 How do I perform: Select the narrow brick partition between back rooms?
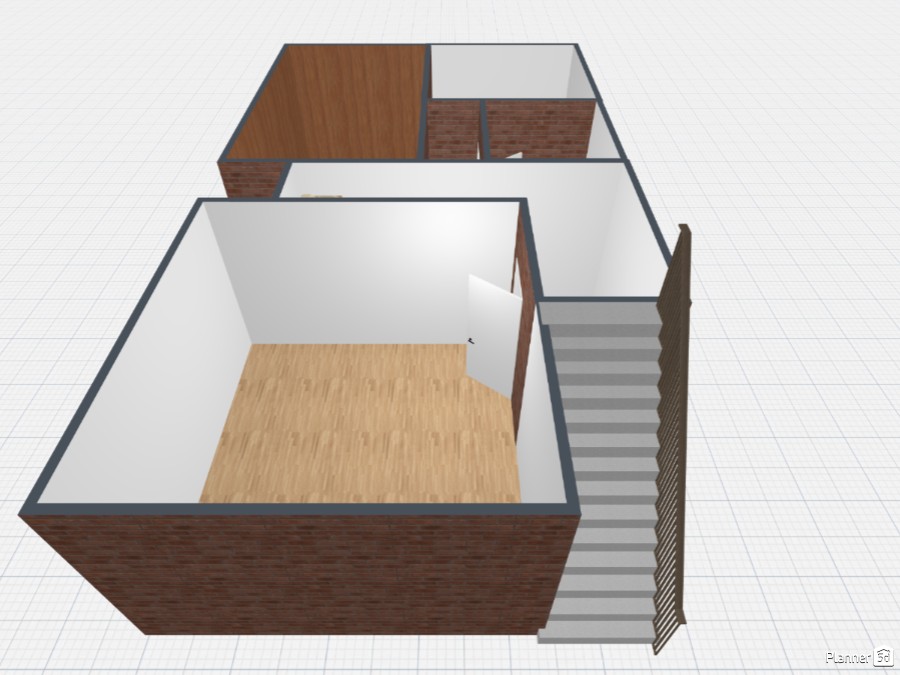[x=452, y=130]
